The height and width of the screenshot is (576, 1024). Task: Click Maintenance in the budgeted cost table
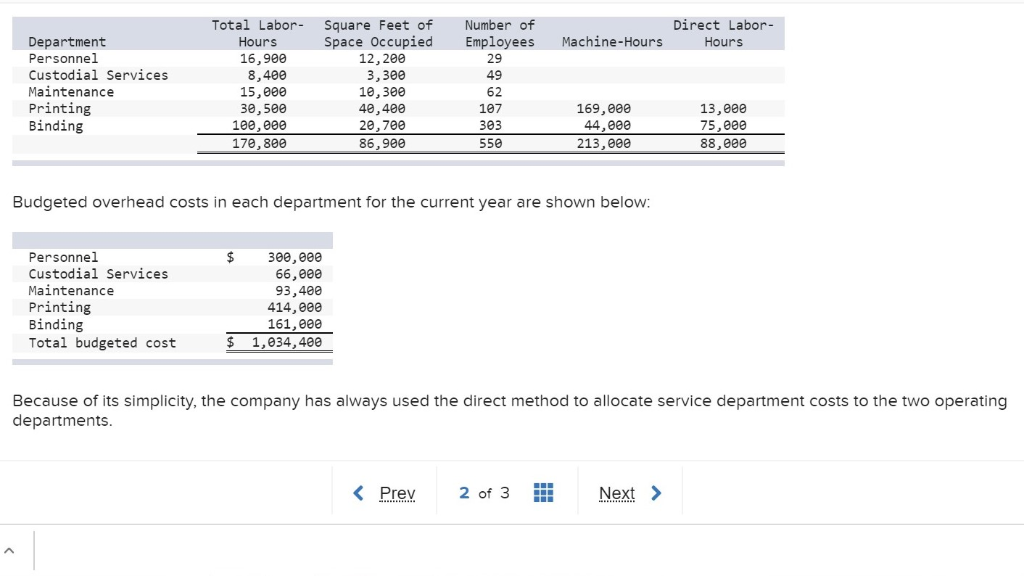pyautogui.click(x=71, y=291)
